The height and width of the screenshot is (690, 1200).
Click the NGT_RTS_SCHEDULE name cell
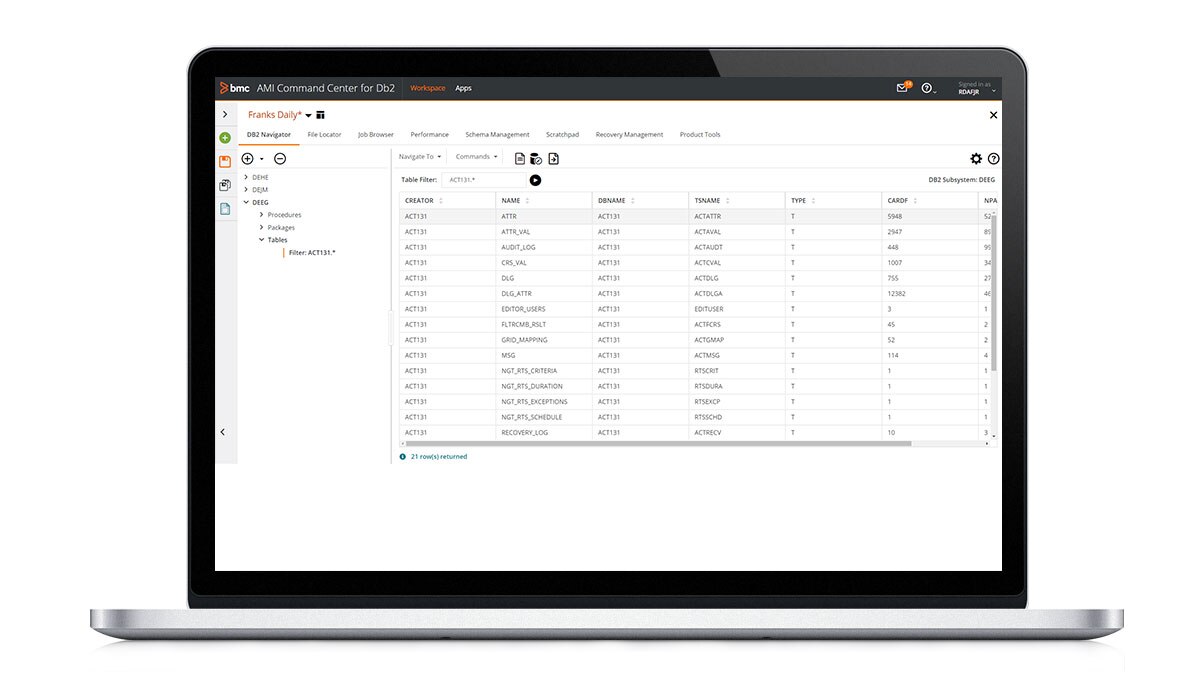pos(545,417)
